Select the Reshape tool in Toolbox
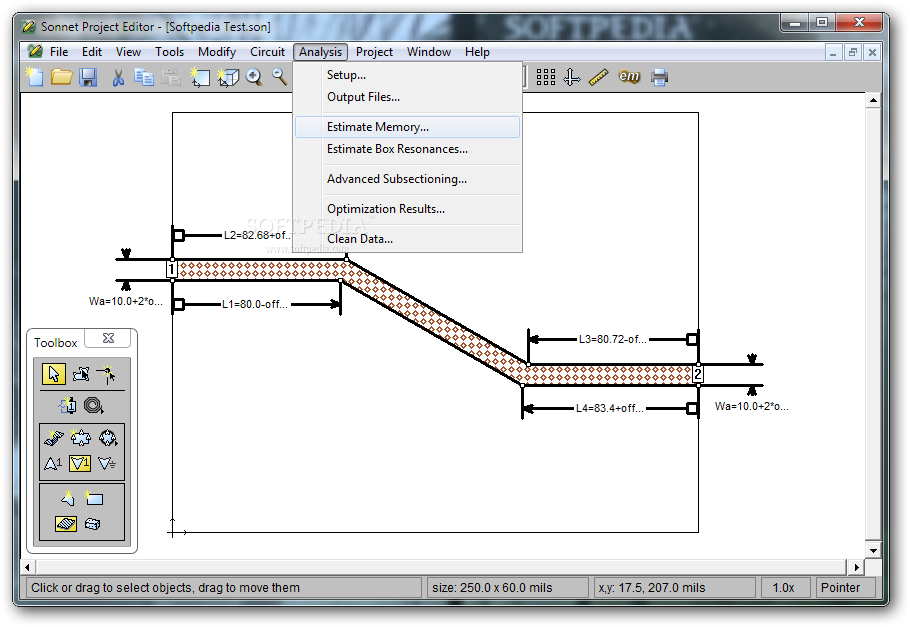This screenshot has height=627, width=910. point(81,374)
